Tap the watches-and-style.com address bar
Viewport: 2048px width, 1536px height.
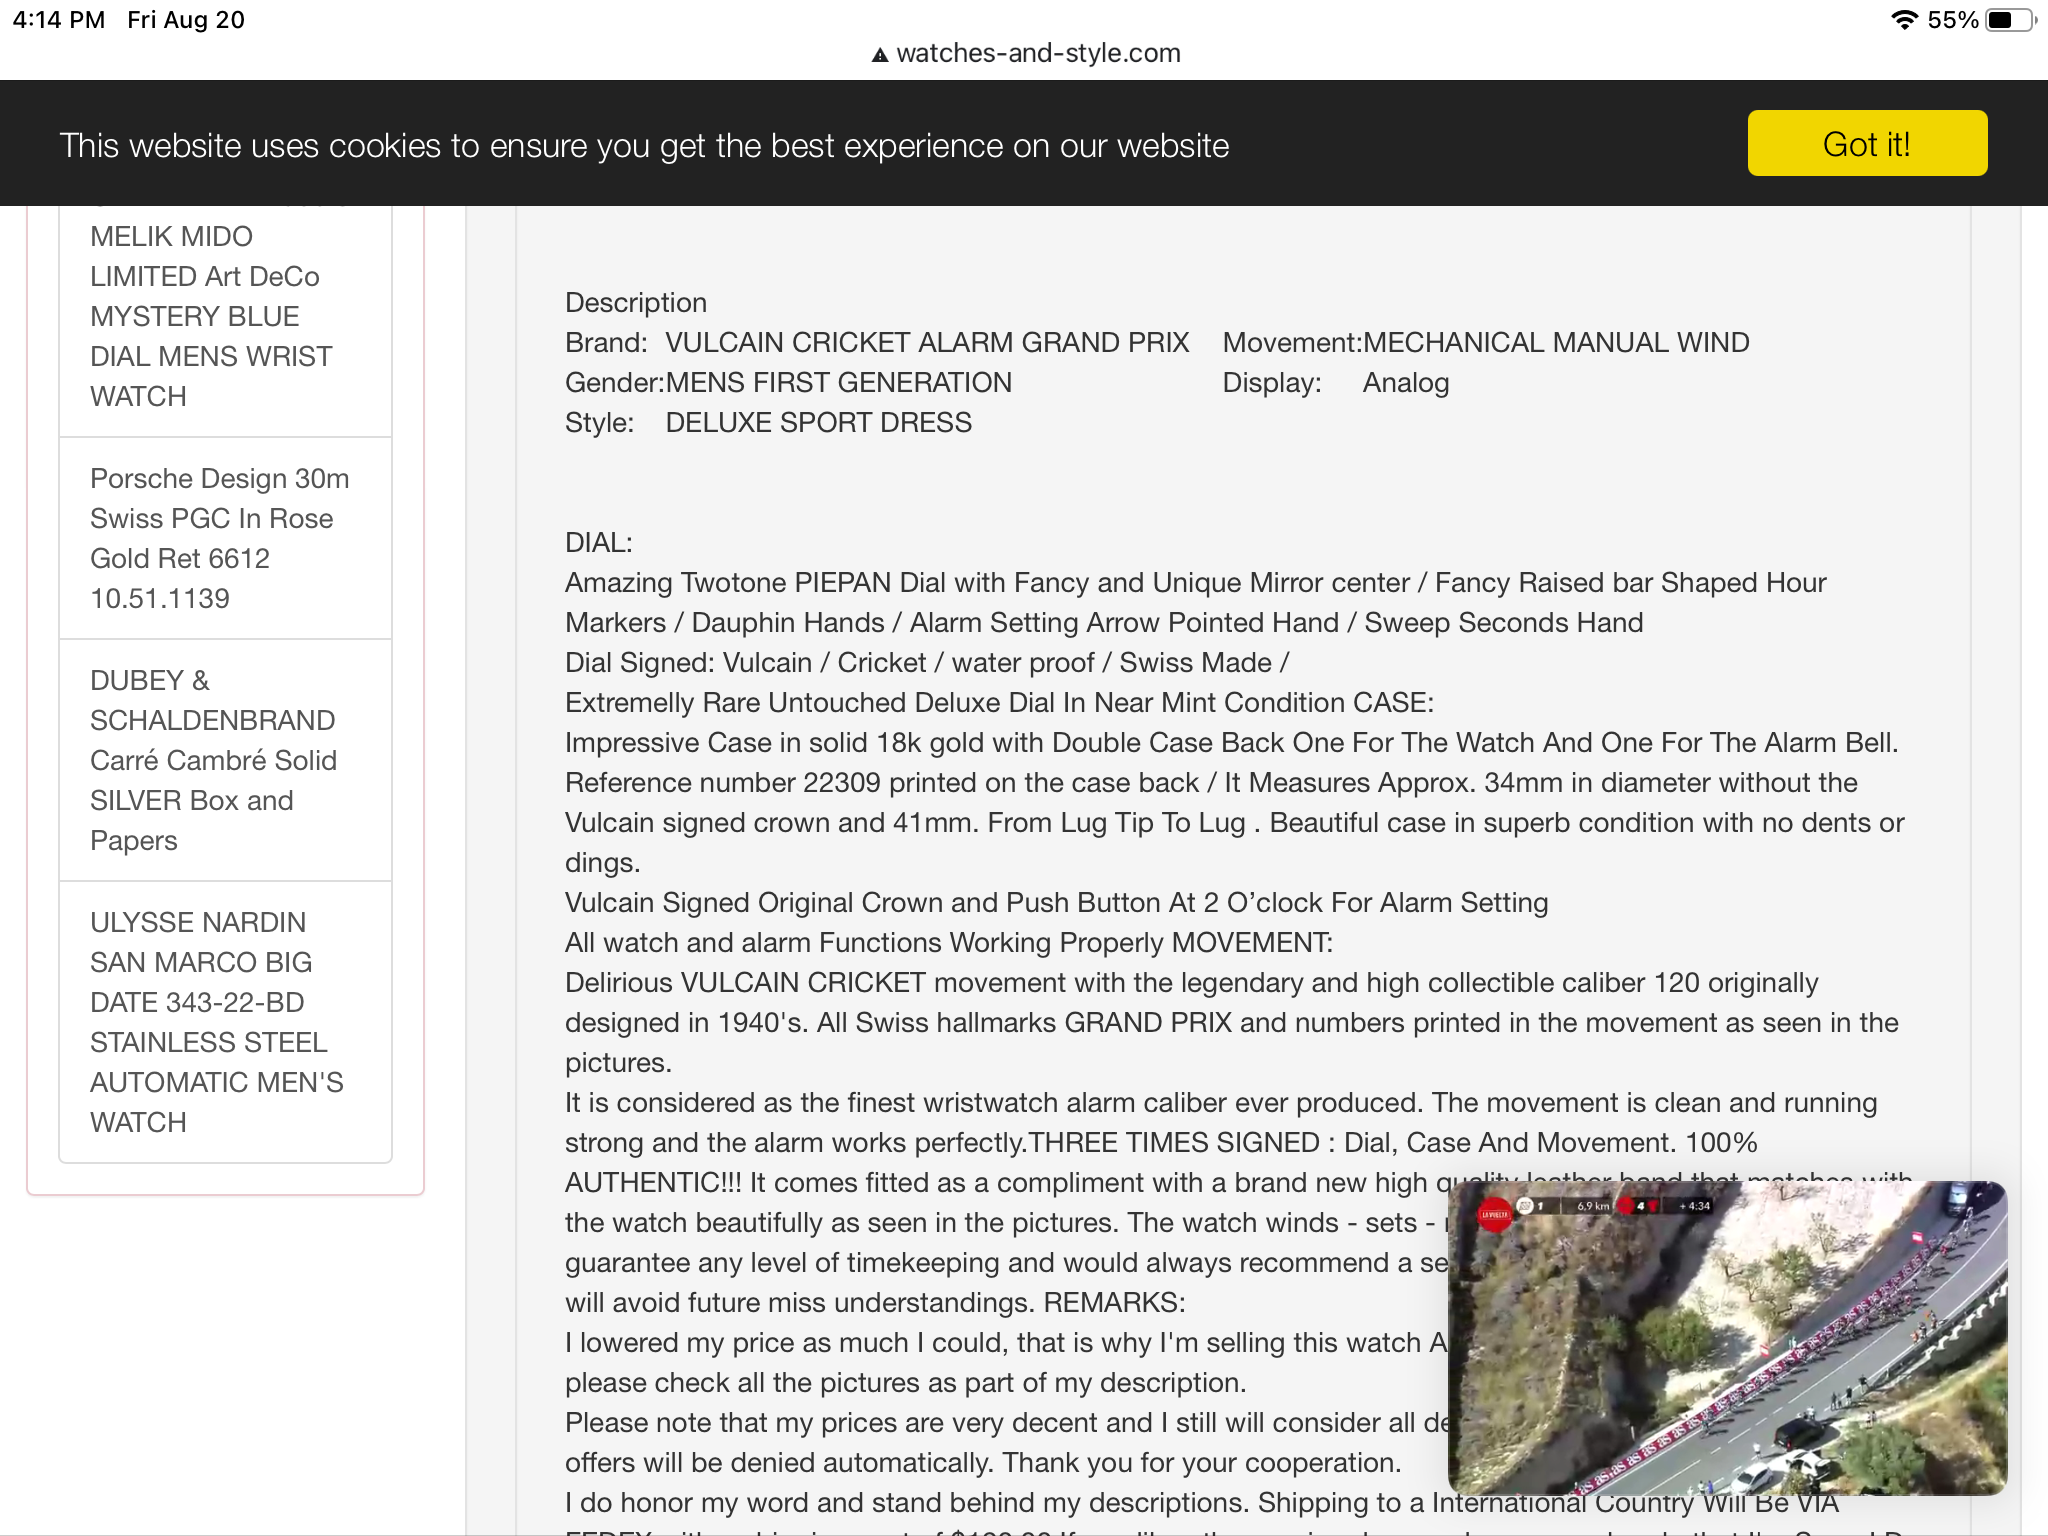click(1037, 53)
